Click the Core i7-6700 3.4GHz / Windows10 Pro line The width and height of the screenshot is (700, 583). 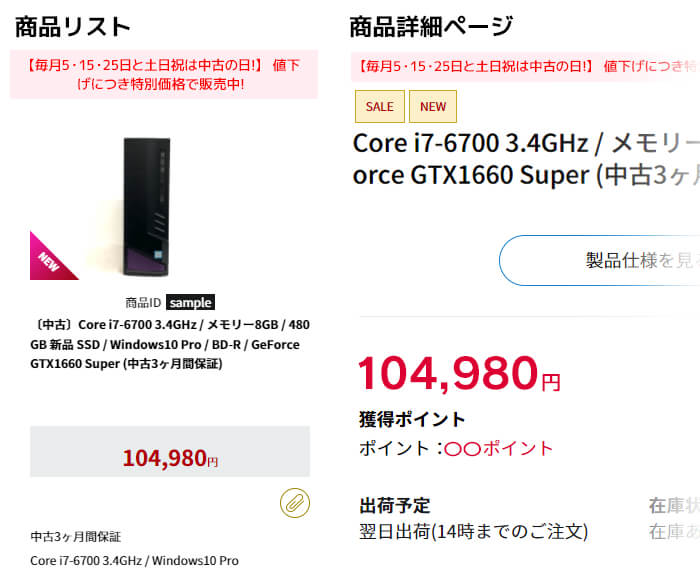coord(134,560)
